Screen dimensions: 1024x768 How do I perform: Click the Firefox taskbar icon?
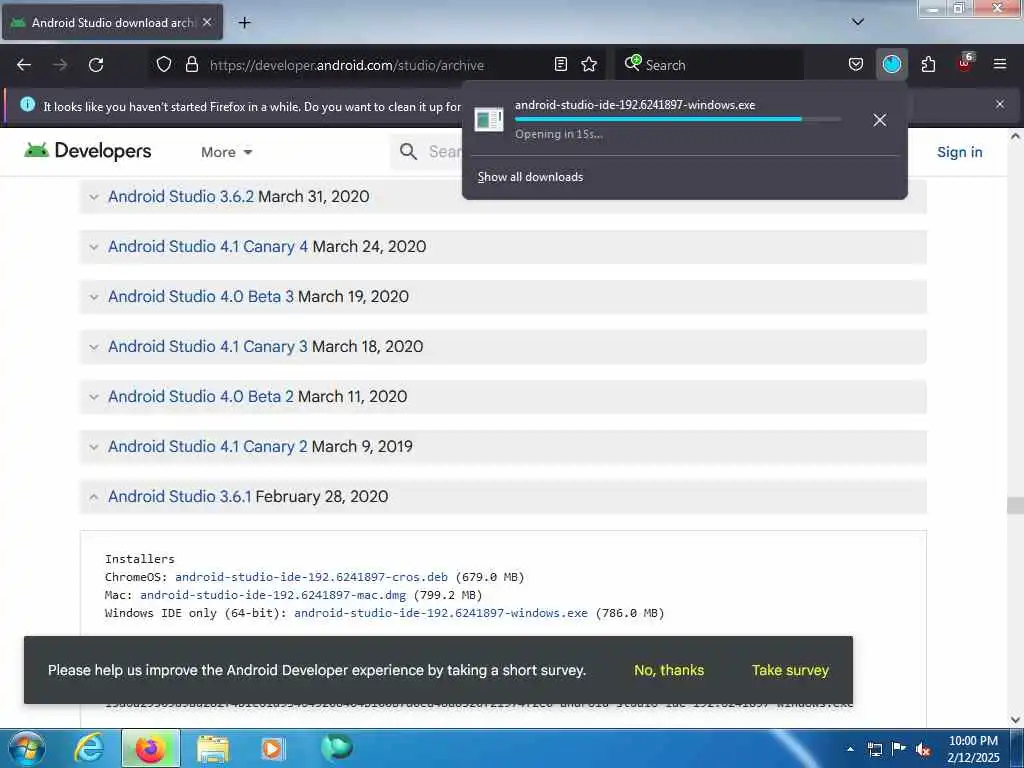click(150, 748)
